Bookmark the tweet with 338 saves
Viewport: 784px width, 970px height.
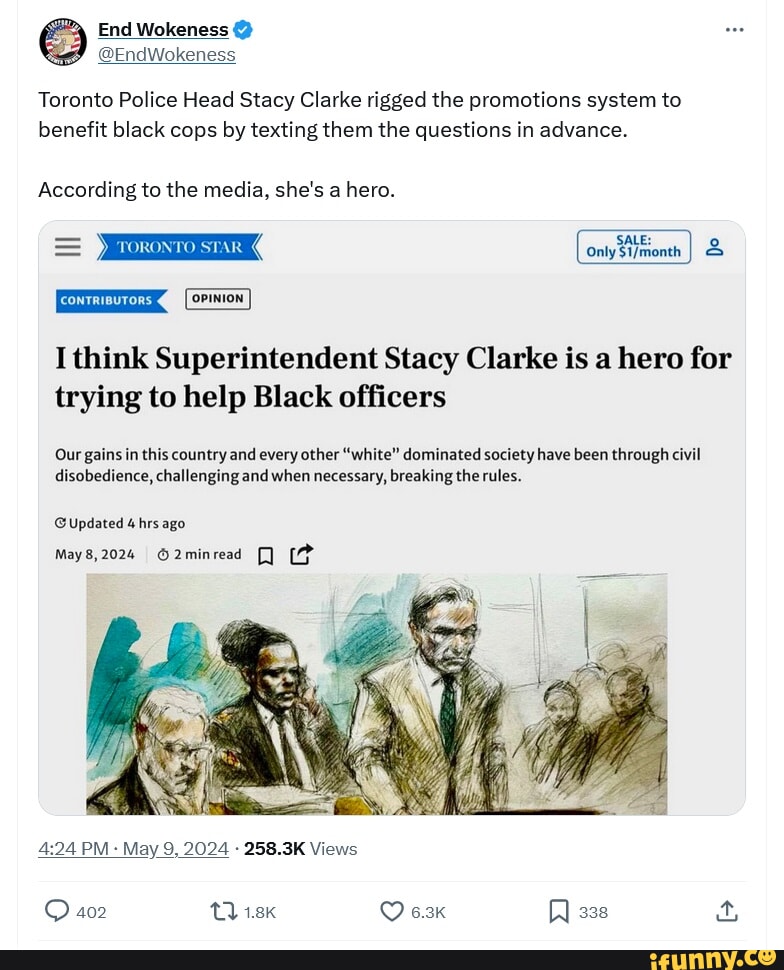559,911
